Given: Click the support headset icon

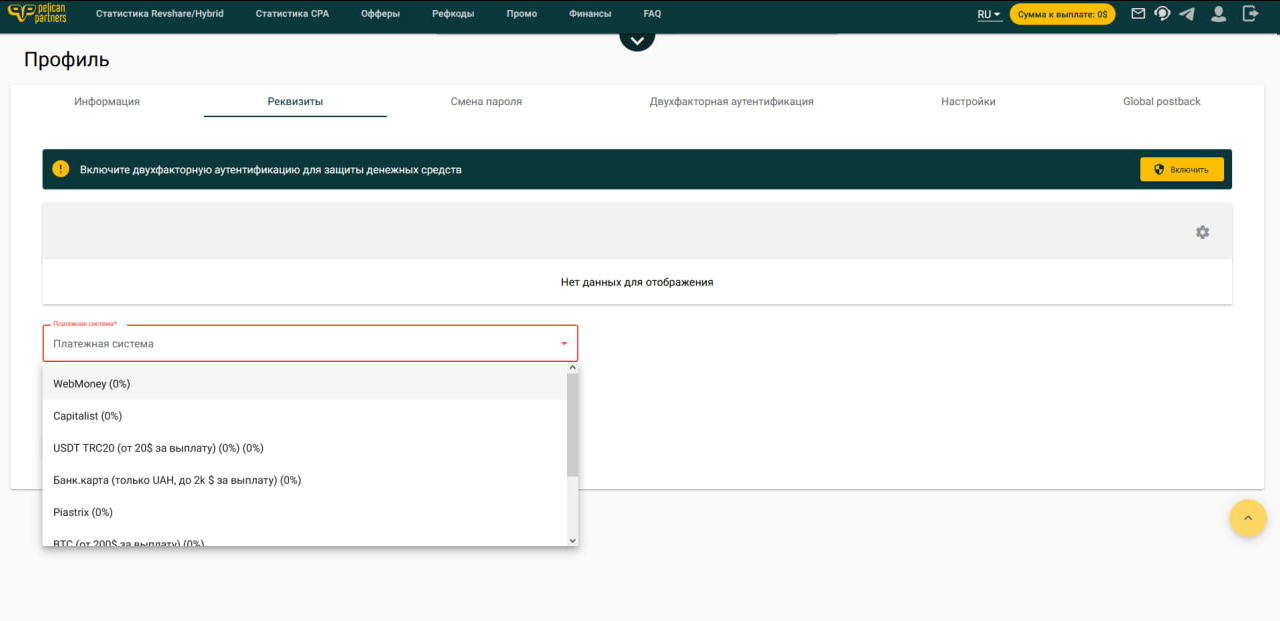Looking at the screenshot, I should pyautogui.click(x=1162, y=14).
